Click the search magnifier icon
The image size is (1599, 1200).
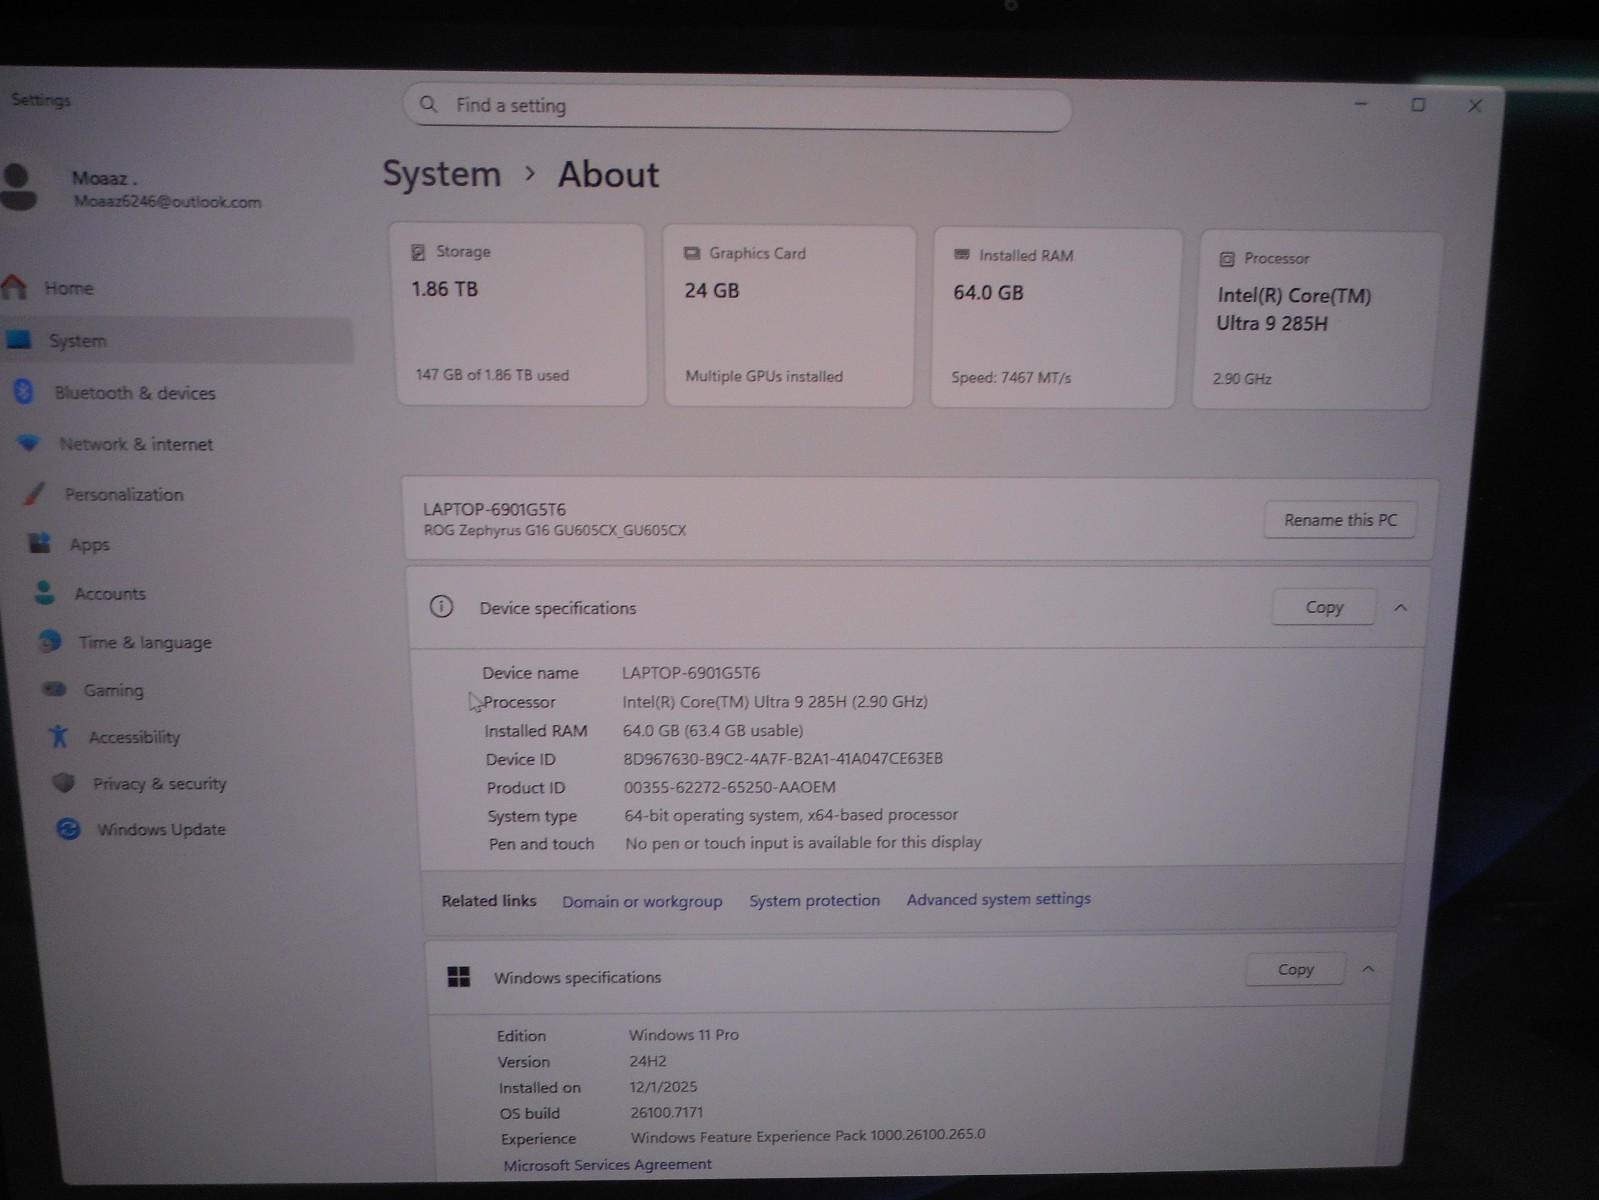click(x=429, y=104)
